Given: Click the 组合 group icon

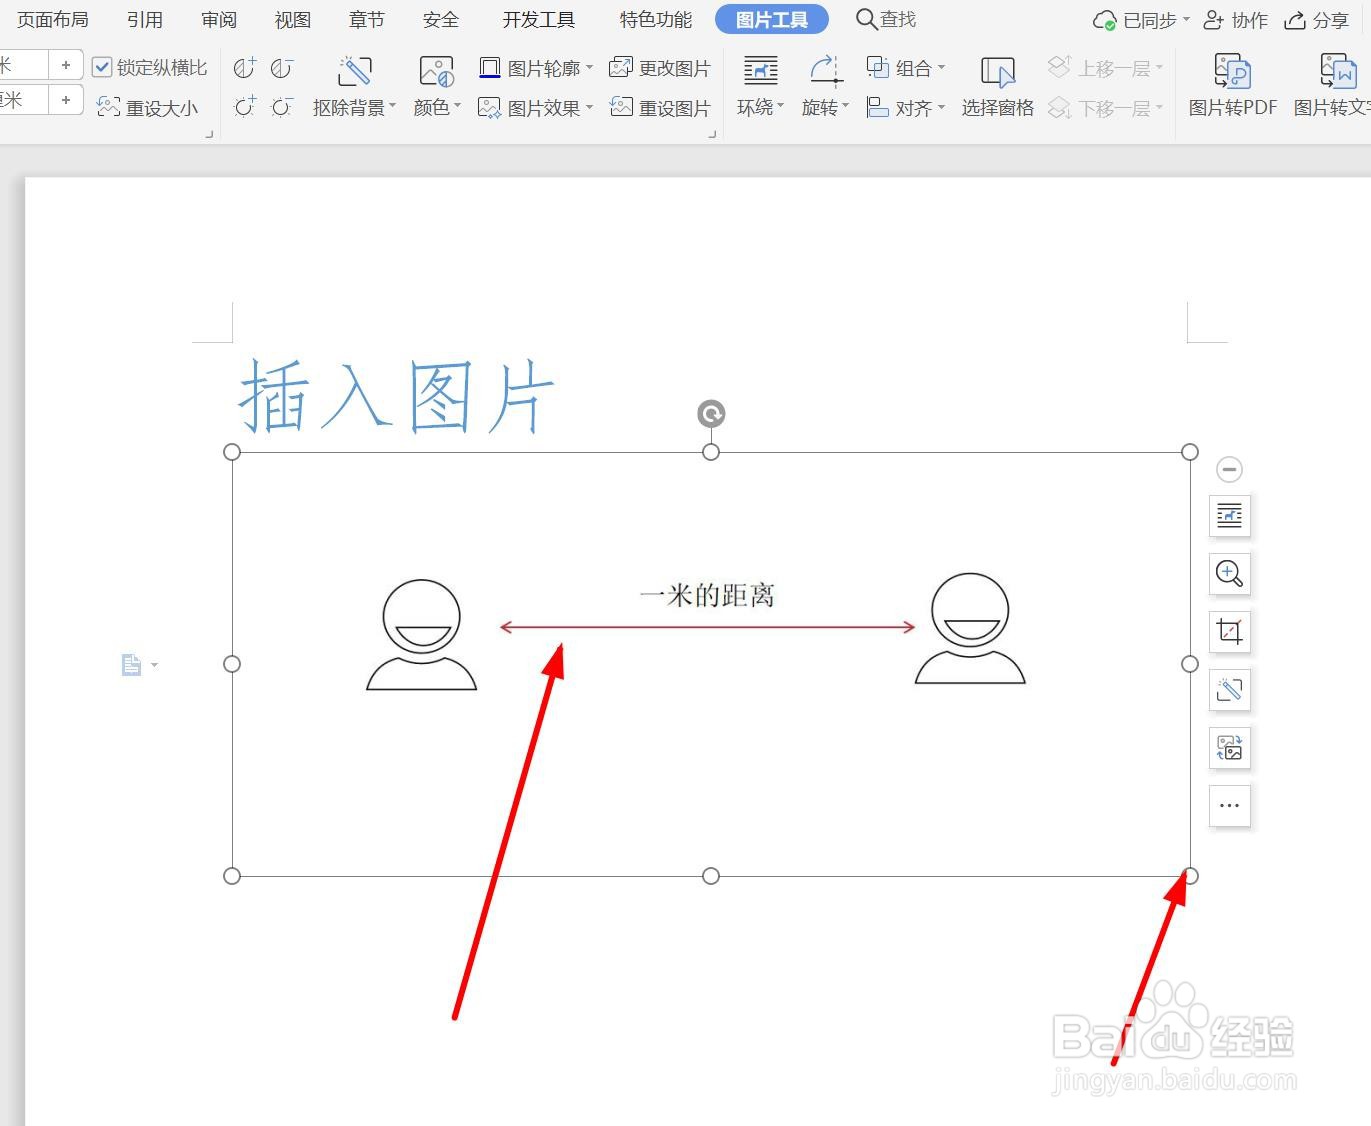Looking at the screenshot, I should point(878,68).
